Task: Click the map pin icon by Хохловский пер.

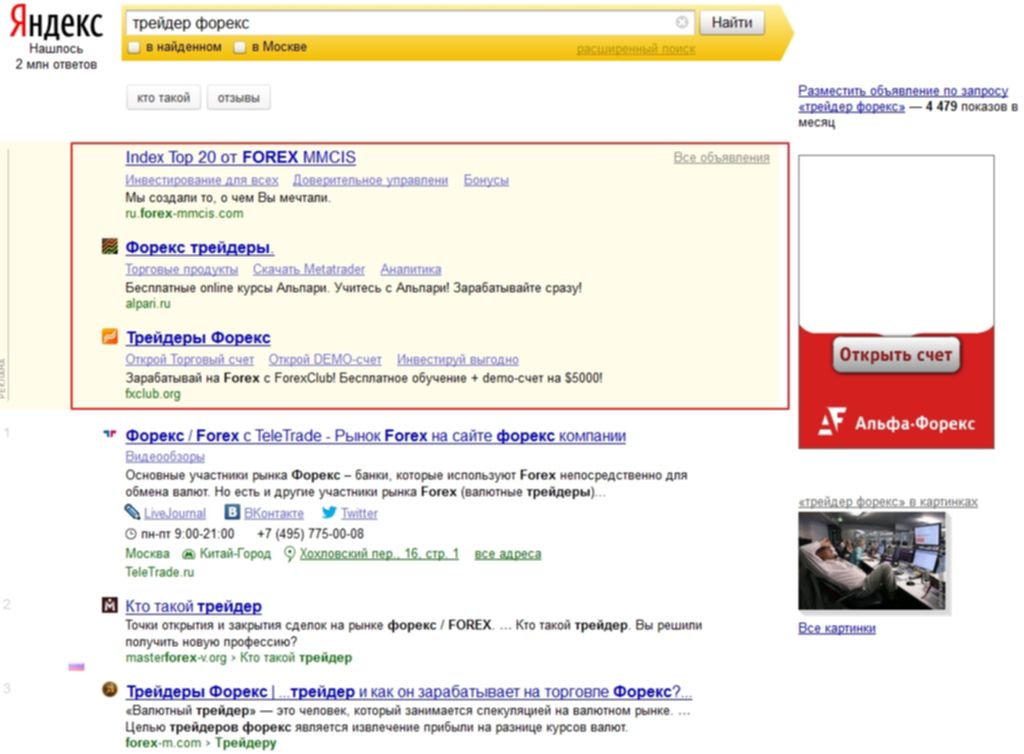Action: [289, 554]
